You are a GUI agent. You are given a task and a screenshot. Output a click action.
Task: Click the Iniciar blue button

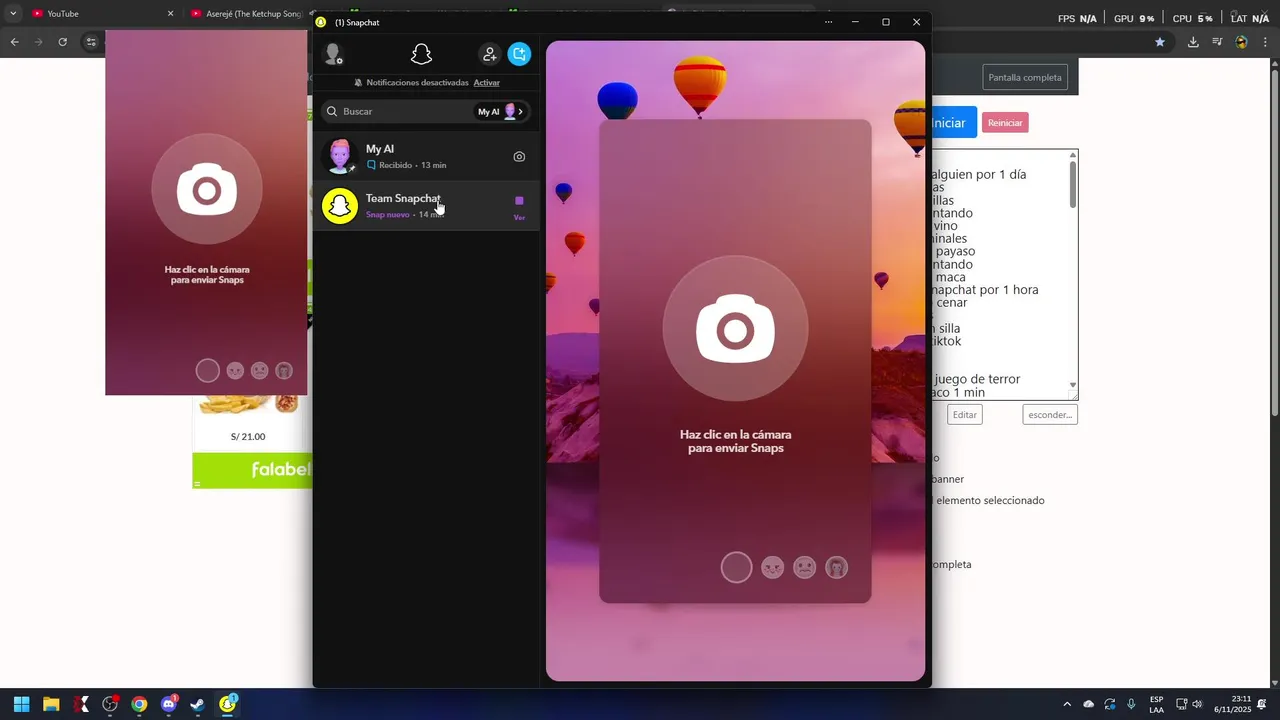click(x=953, y=123)
